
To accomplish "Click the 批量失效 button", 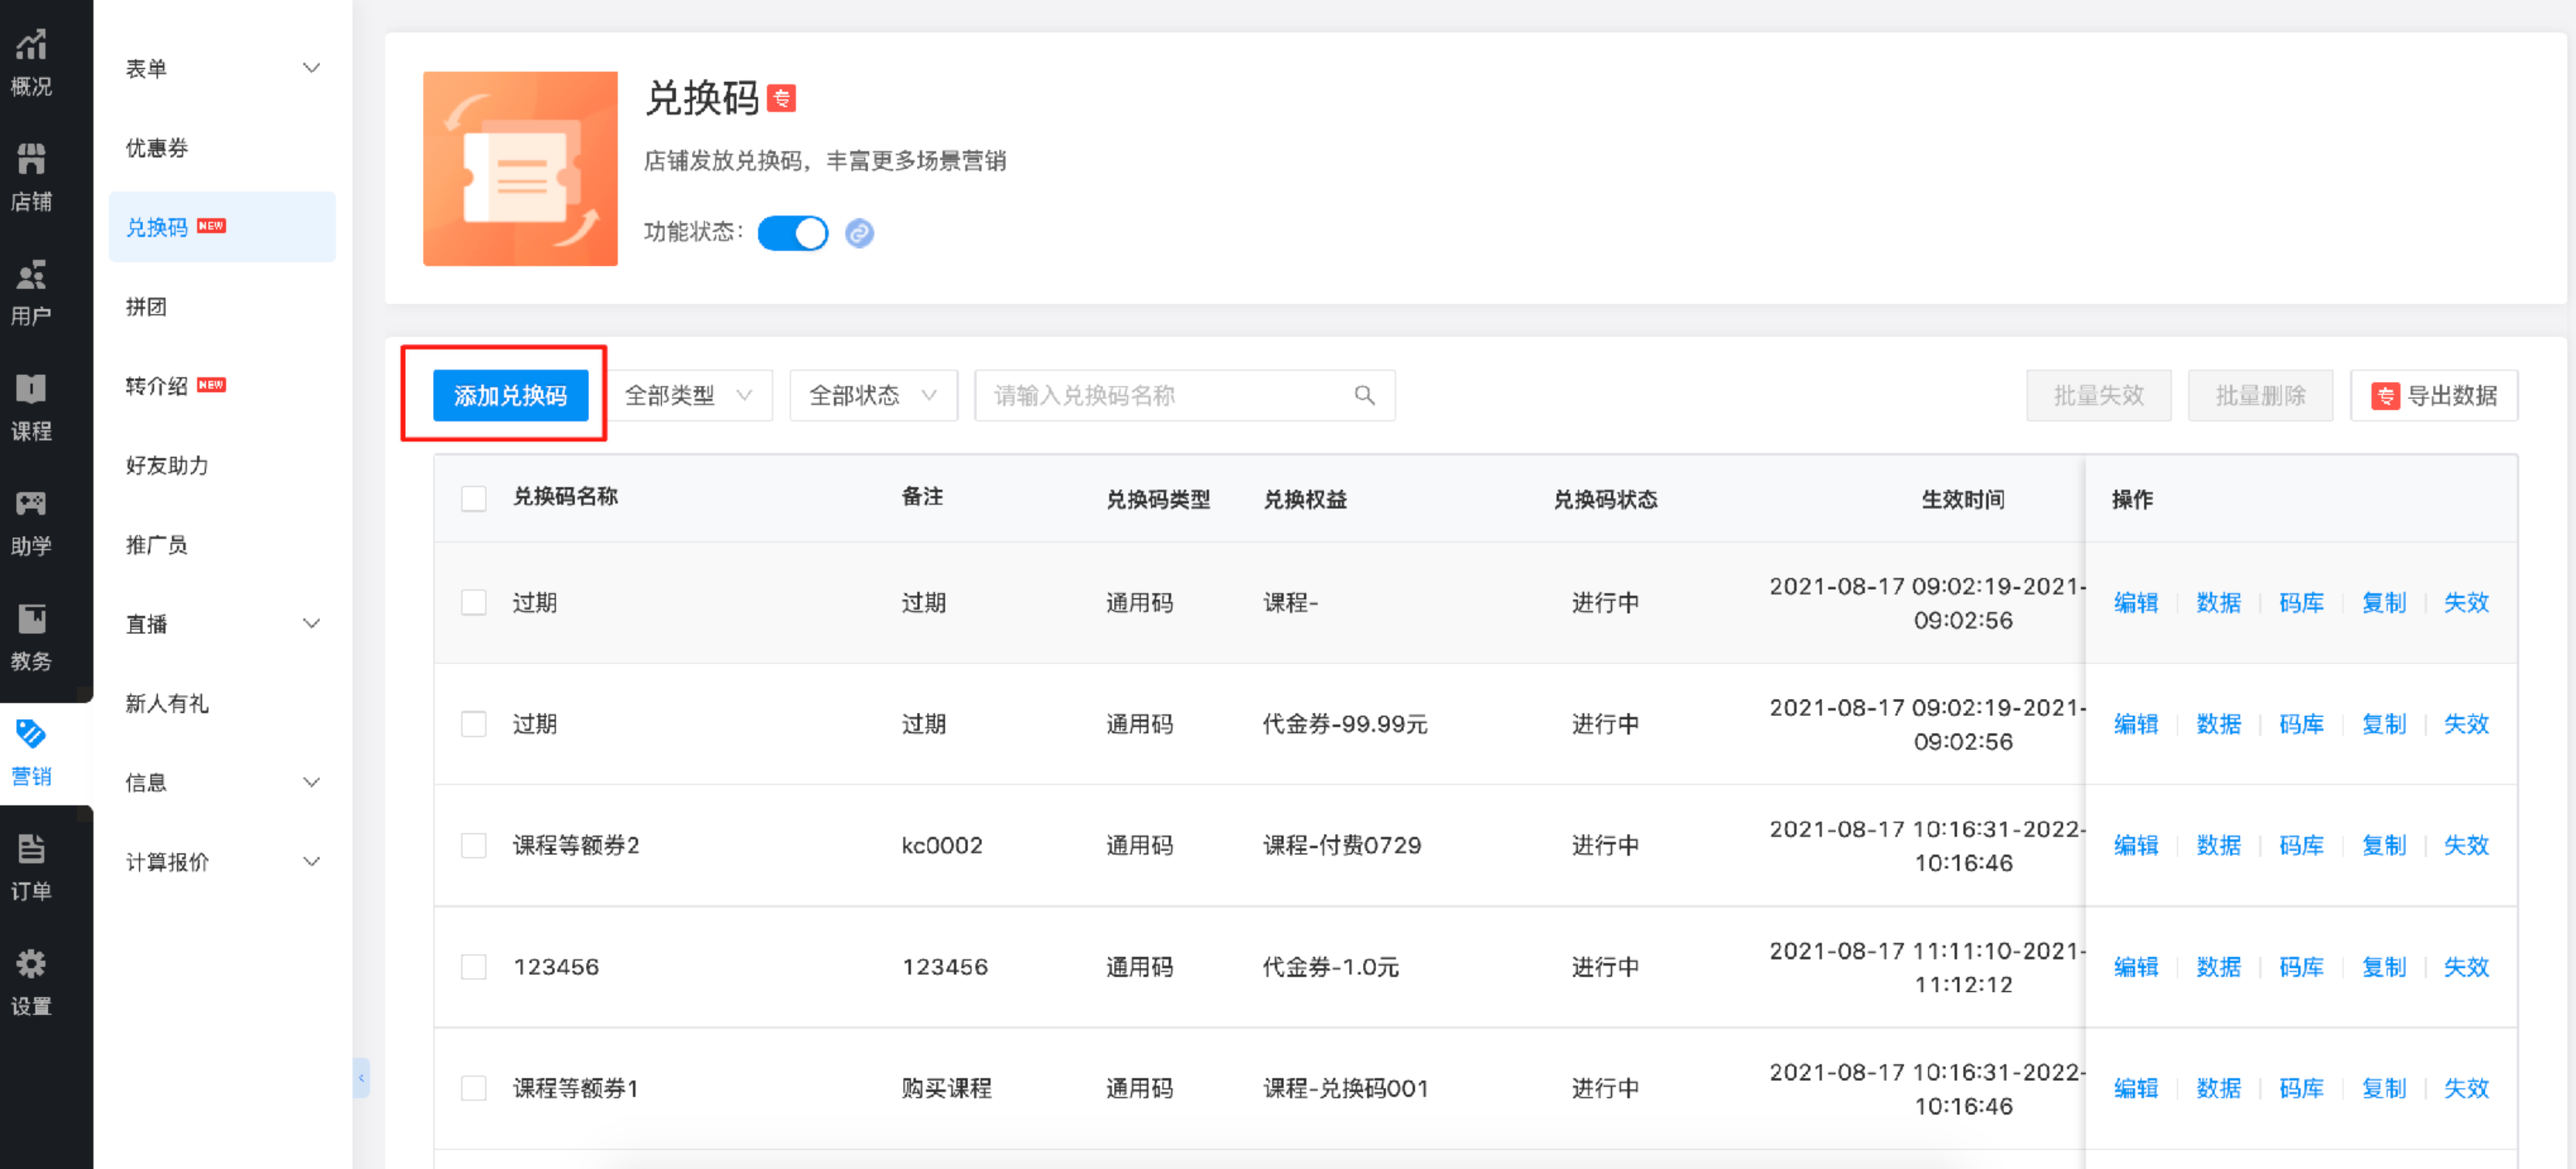I will click(x=2099, y=396).
